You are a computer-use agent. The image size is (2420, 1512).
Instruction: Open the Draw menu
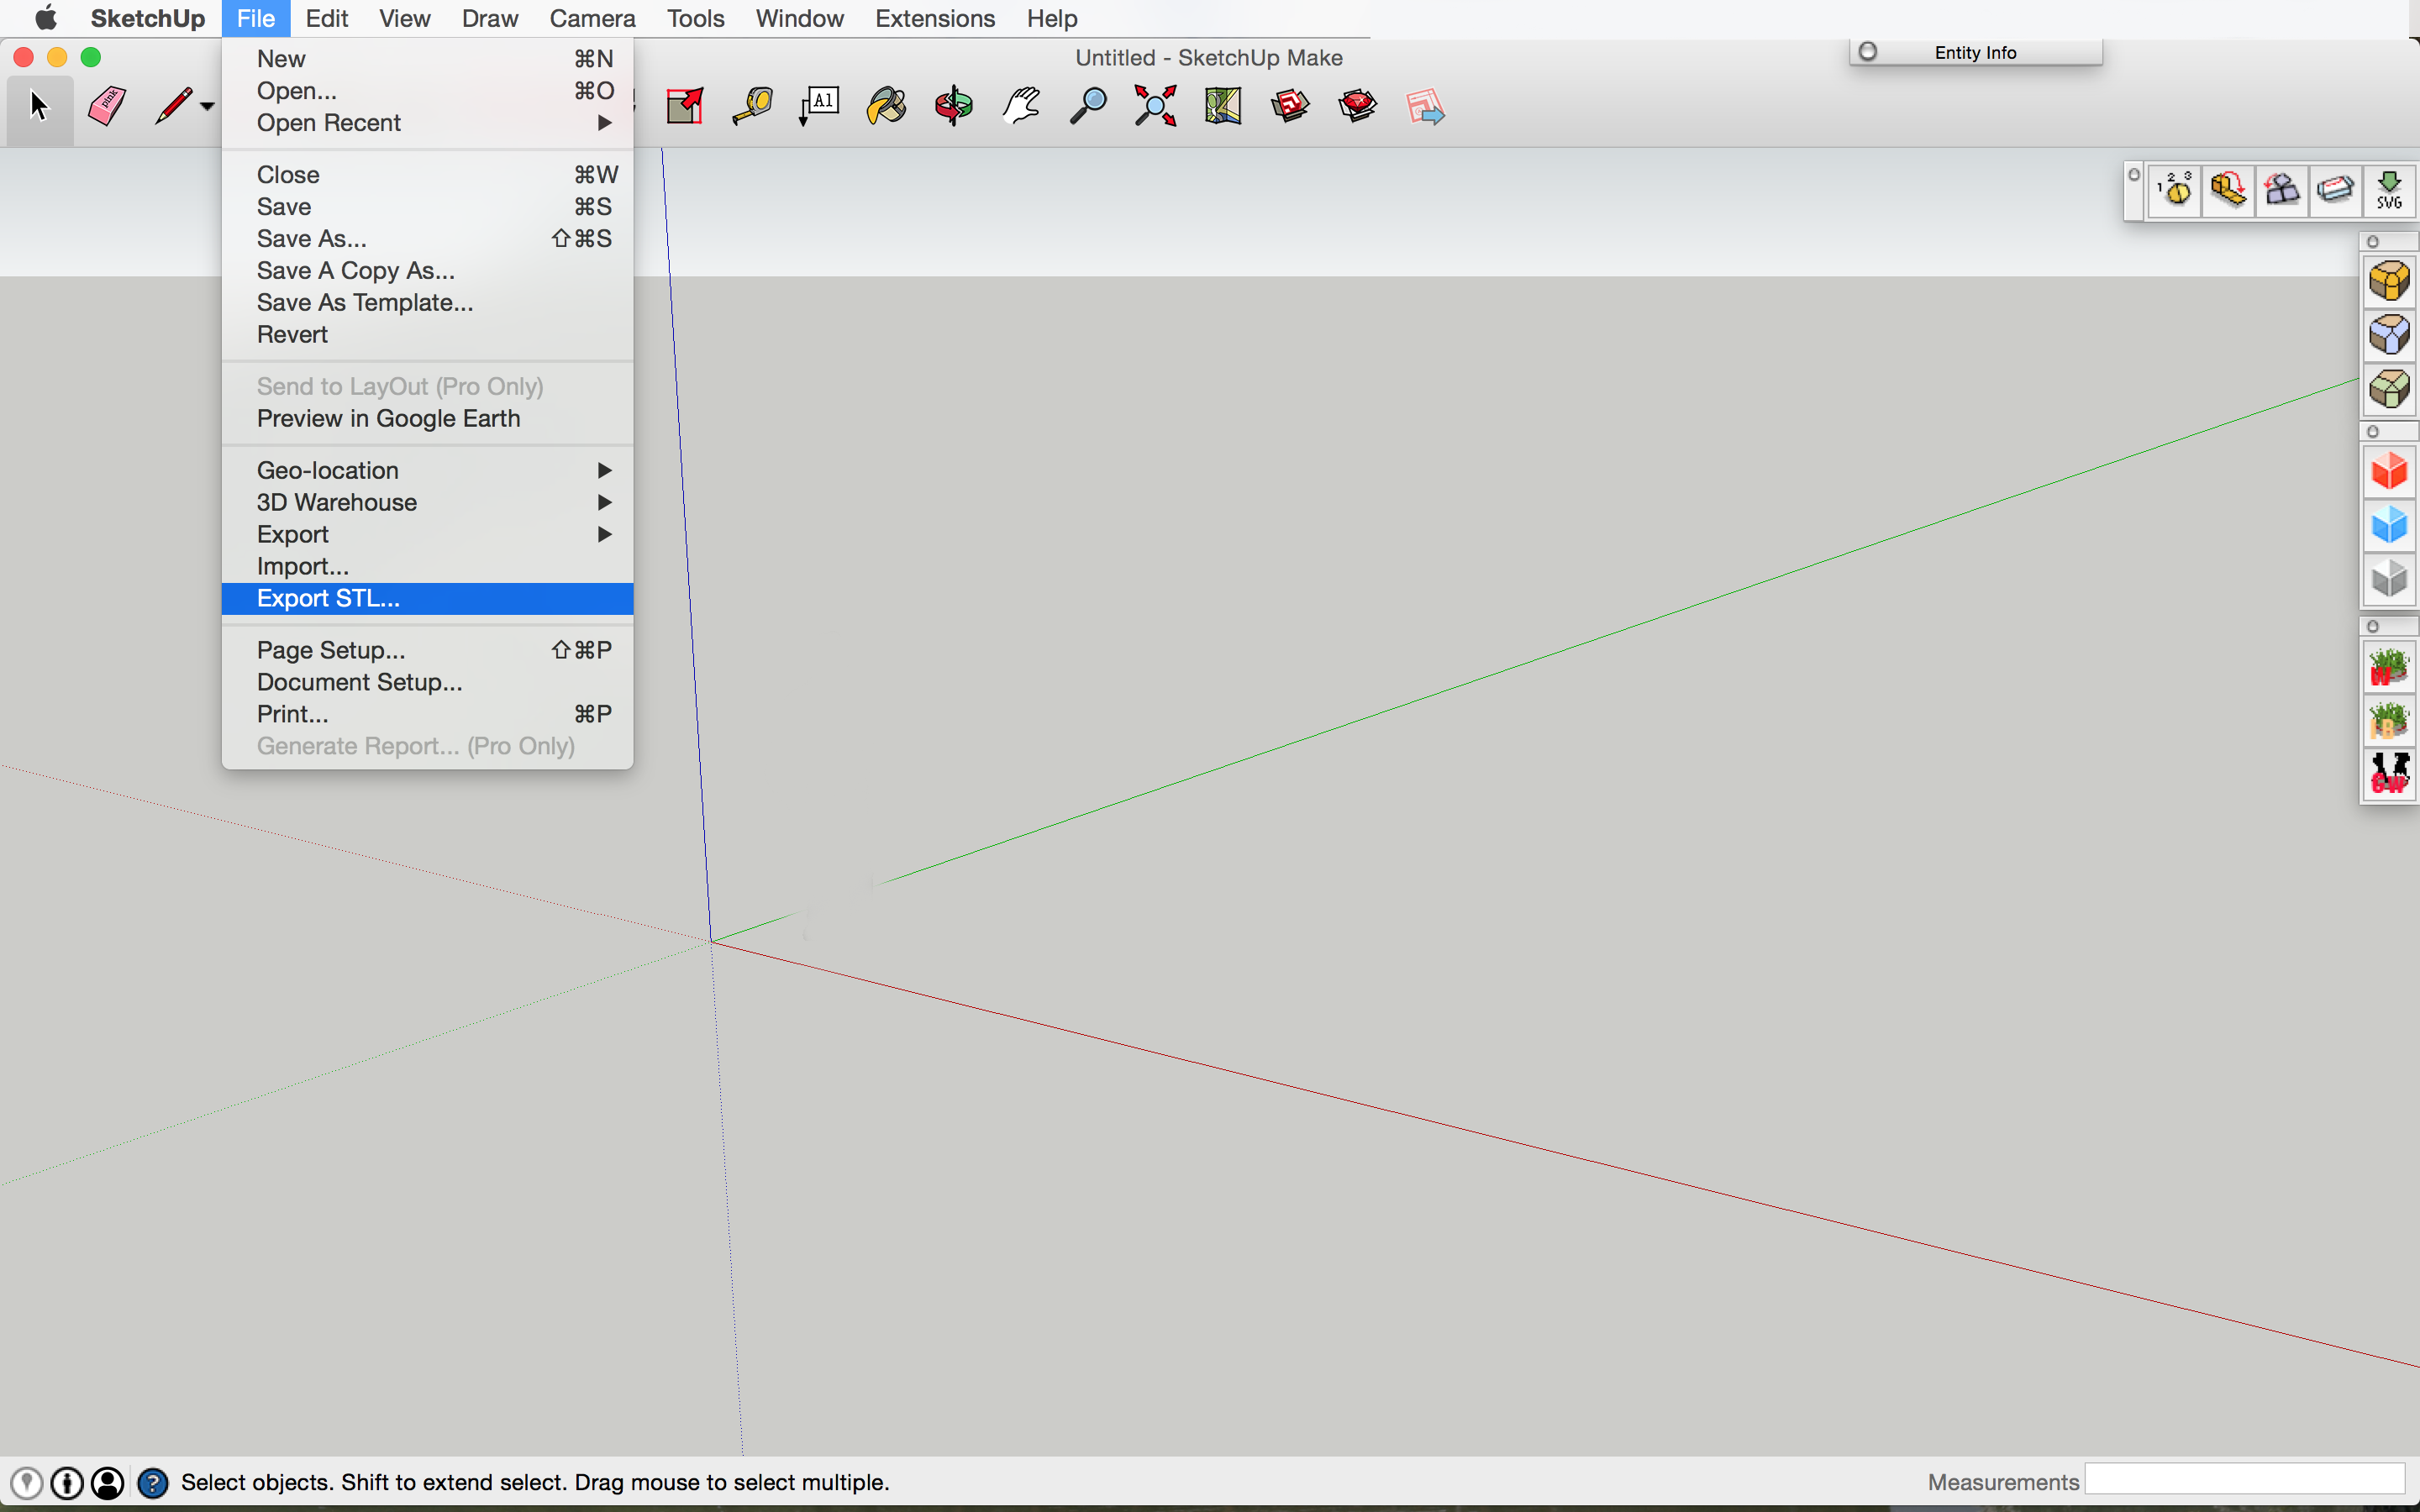point(490,18)
